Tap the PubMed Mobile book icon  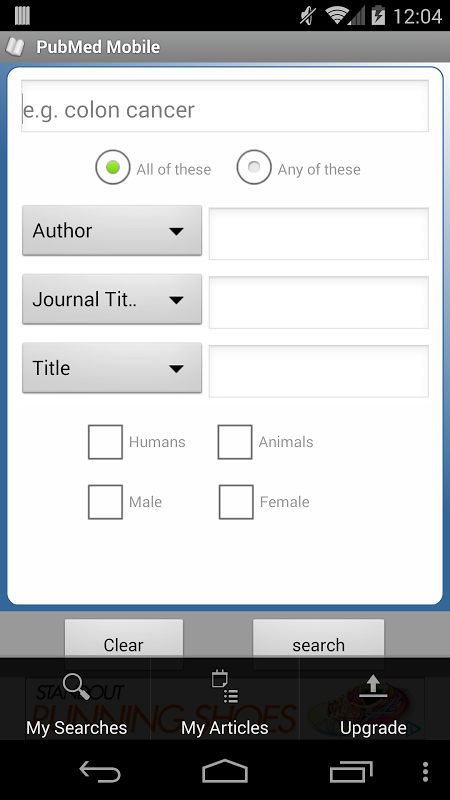15,47
